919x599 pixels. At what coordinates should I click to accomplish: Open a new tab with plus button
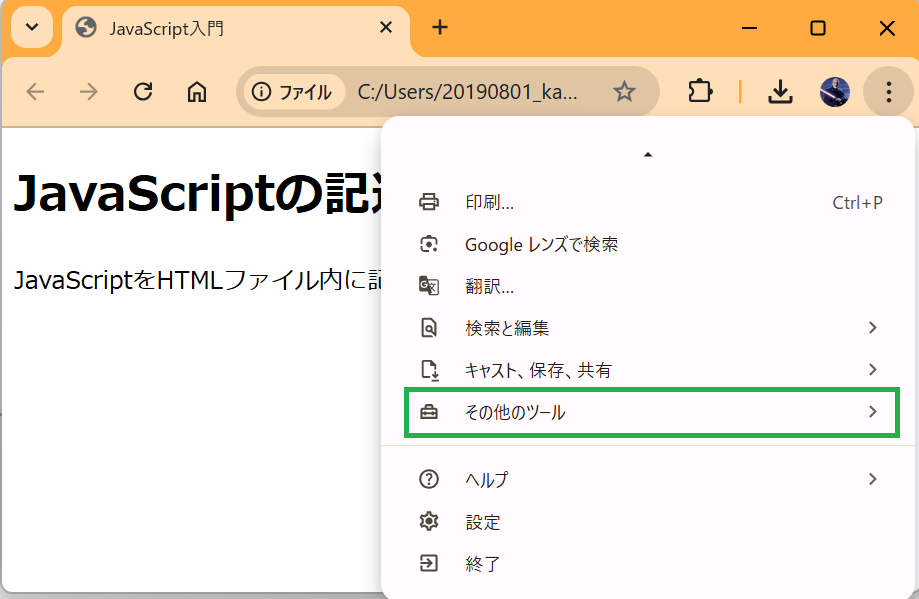click(x=440, y=27)
